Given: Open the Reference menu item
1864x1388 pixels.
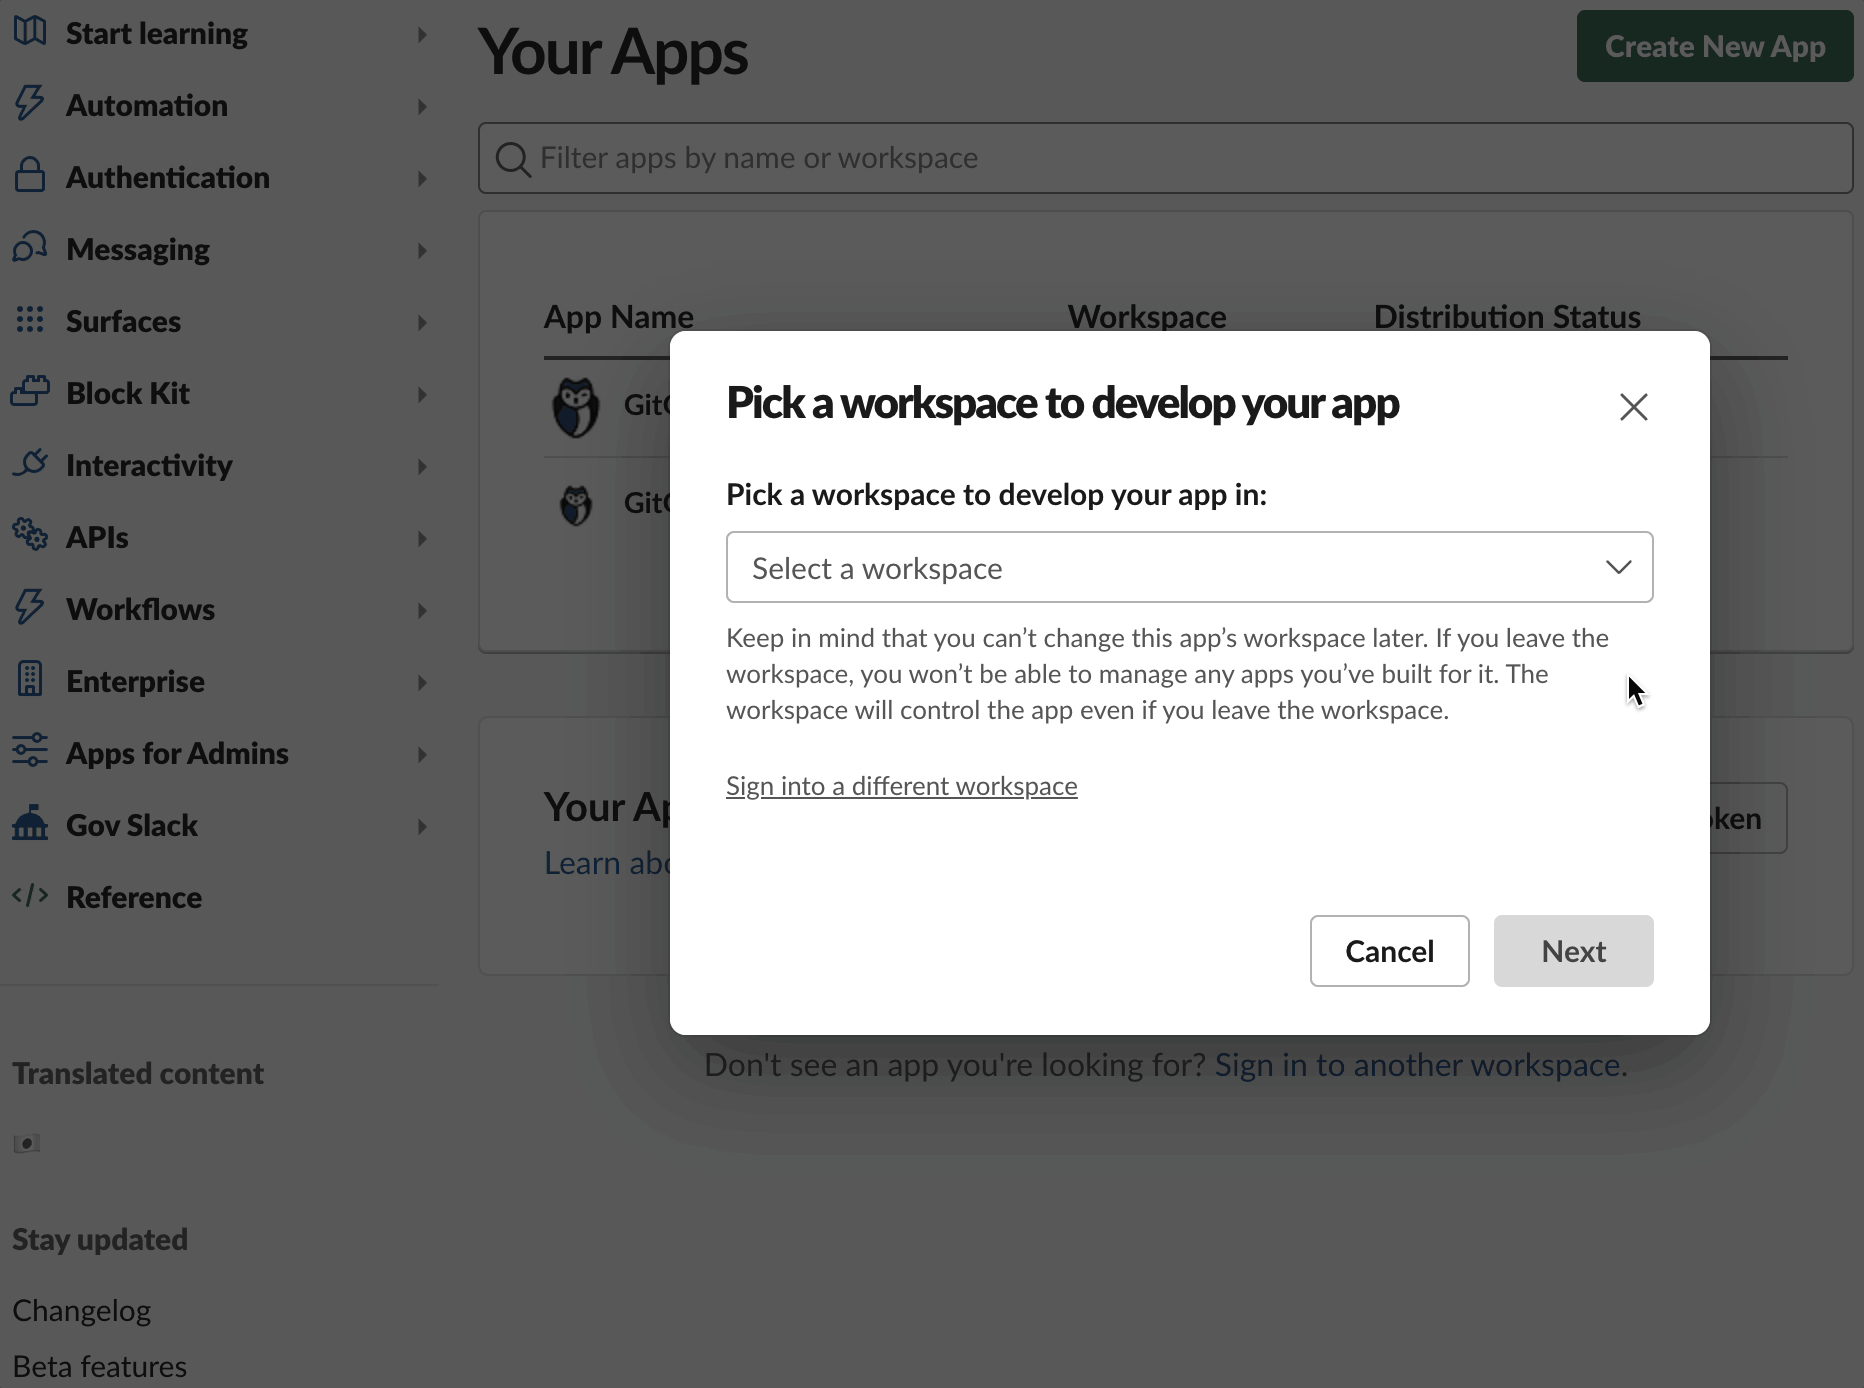Looking at the screenshot, I should pyautogui.click(x=134, y=898).
